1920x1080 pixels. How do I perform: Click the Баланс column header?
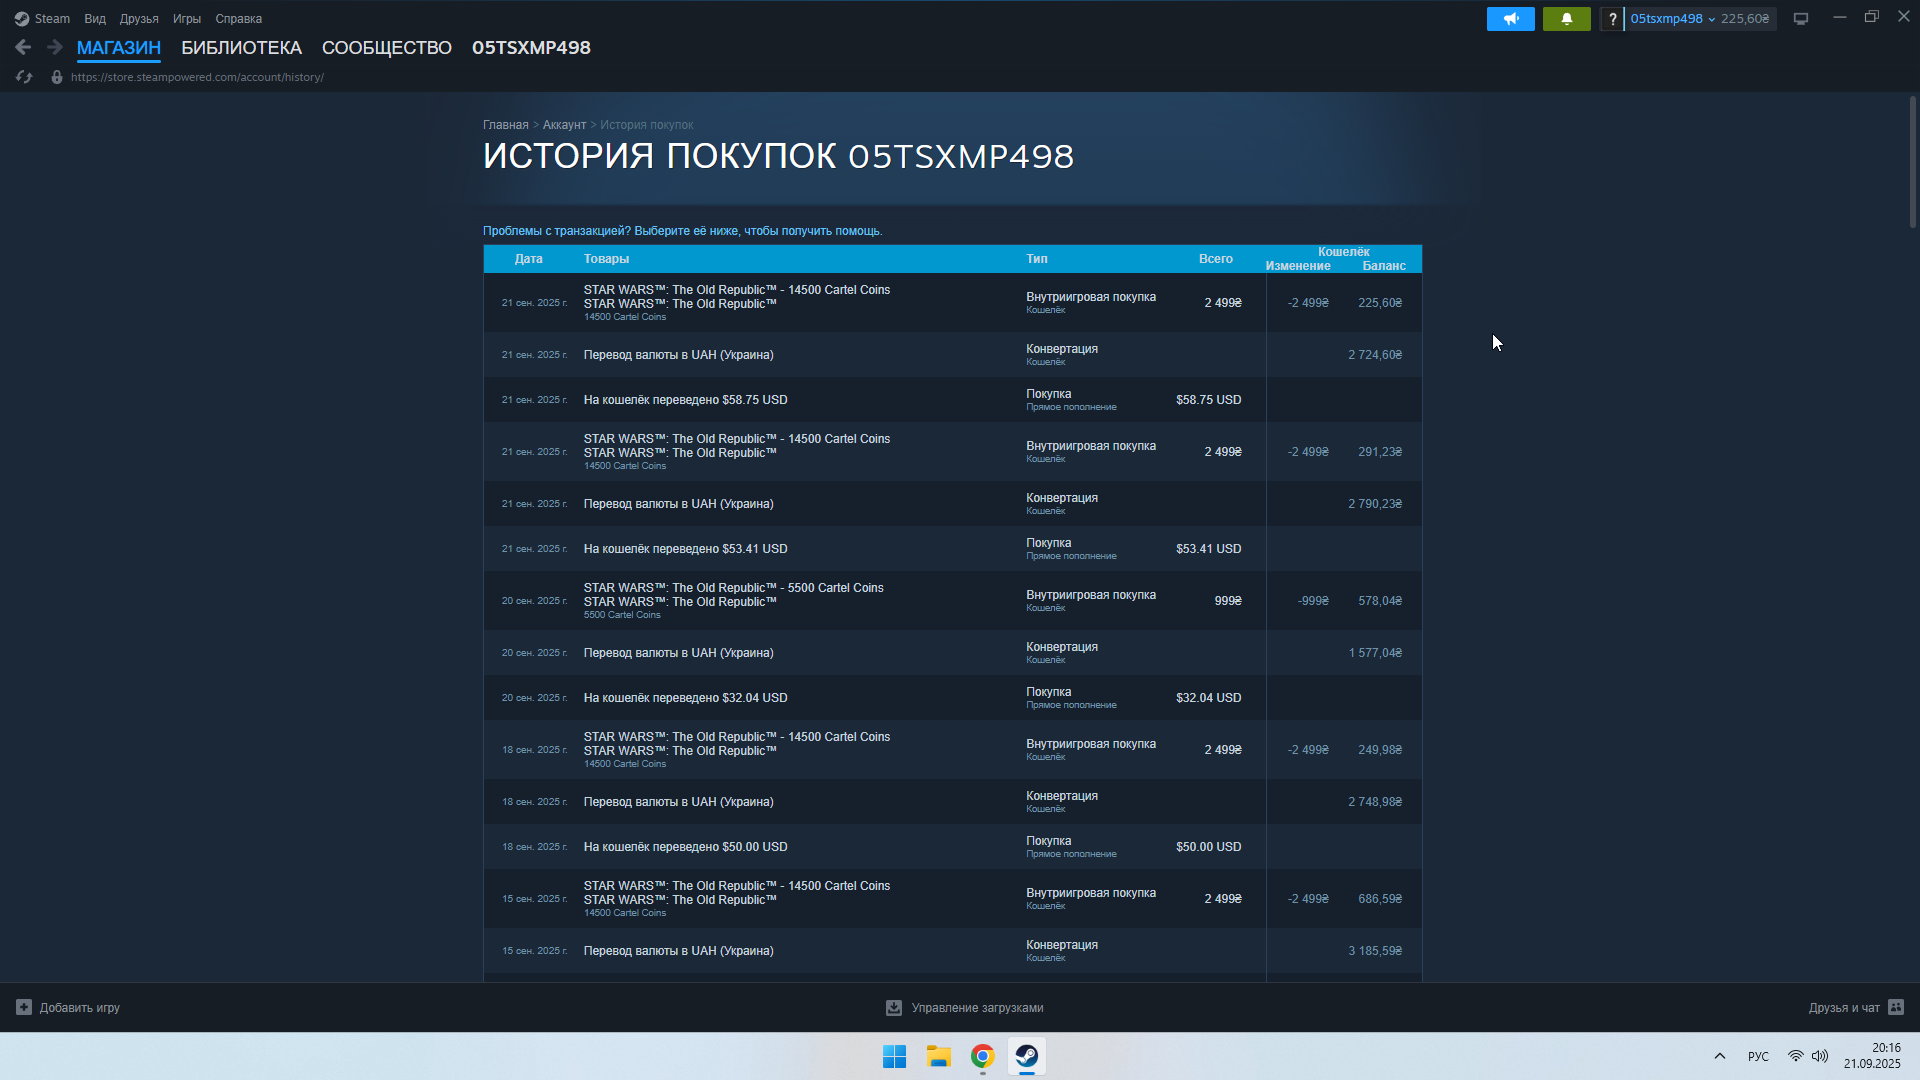click(x=1384, y=266)
